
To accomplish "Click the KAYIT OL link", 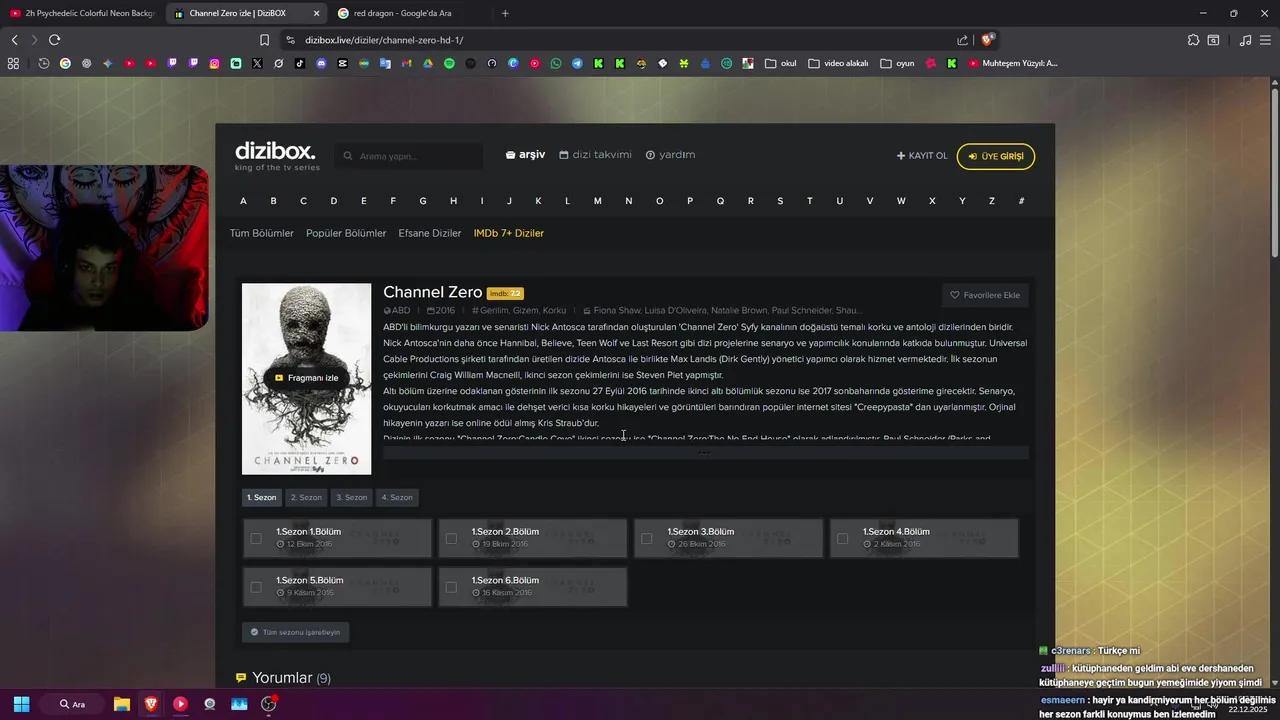I will (x=922, y=156).
